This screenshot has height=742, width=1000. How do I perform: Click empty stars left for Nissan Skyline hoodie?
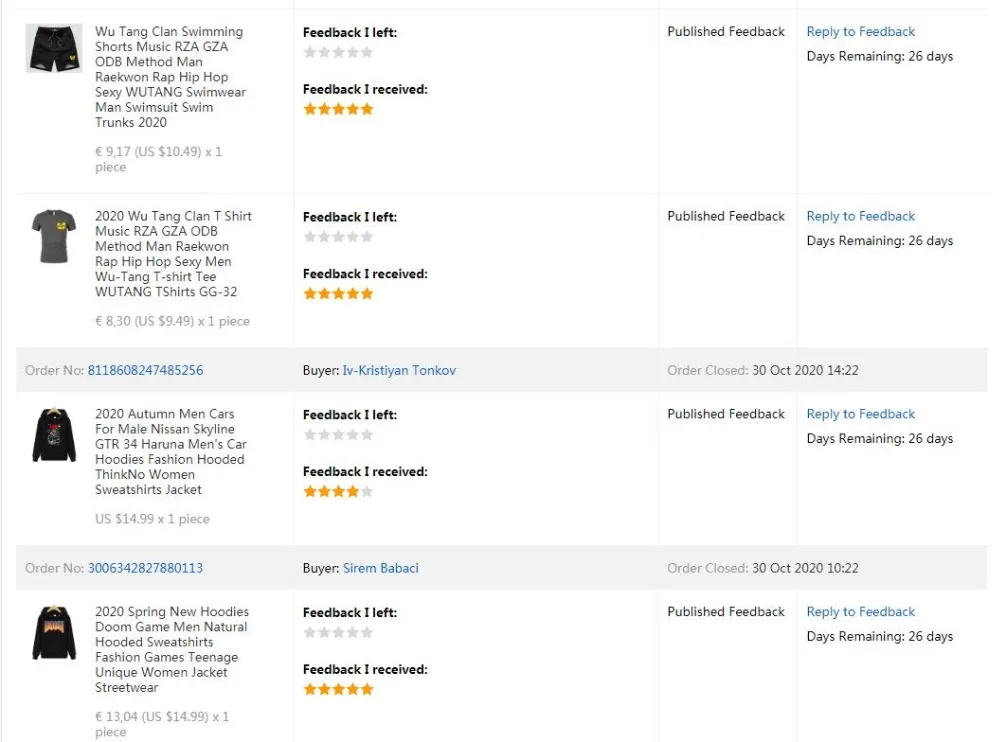point(338,435)
